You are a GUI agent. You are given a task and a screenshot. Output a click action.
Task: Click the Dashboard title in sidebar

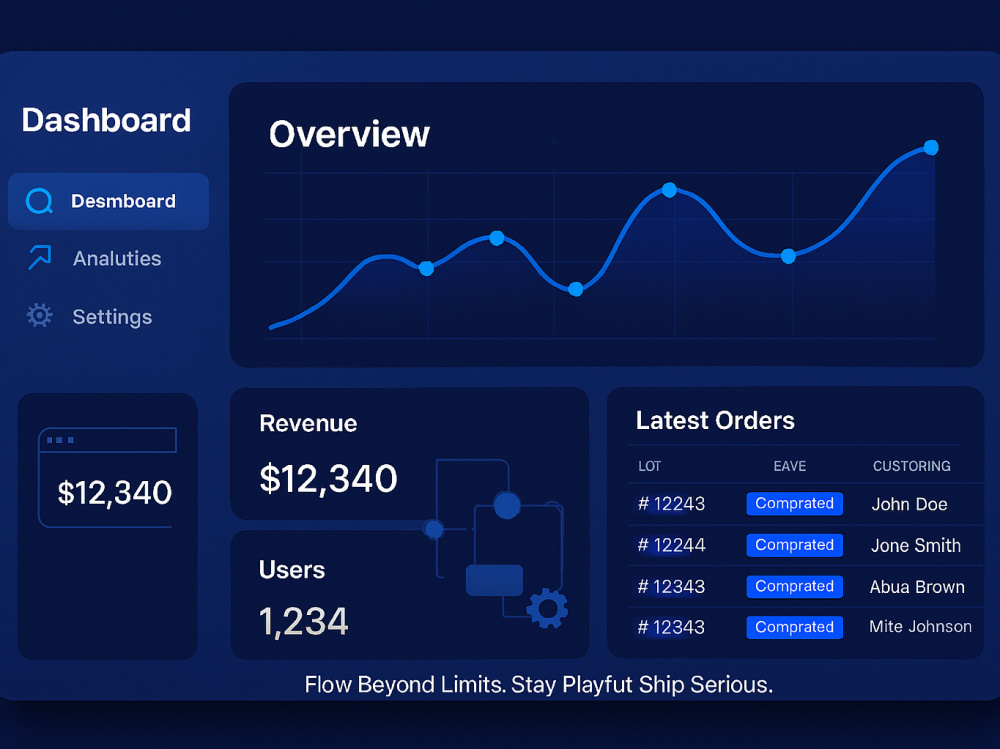pyautogui.click(x=107, y=120)
